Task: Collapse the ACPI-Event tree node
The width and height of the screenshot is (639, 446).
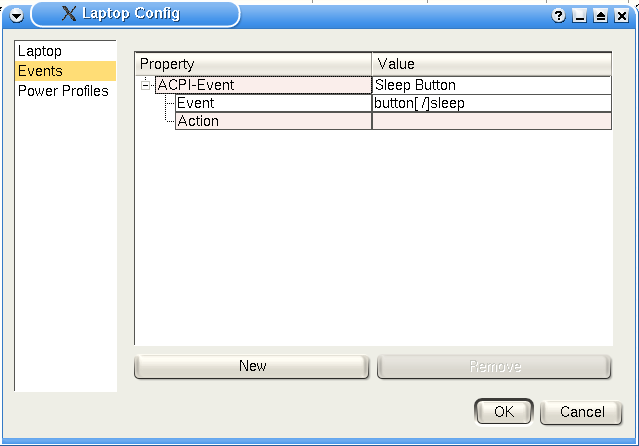Action: (145, 85)
